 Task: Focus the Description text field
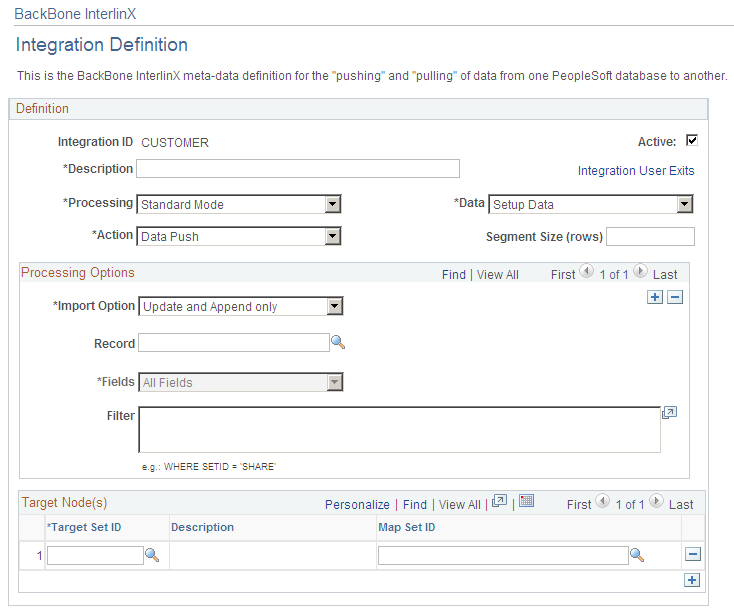(x=298, y=168)
